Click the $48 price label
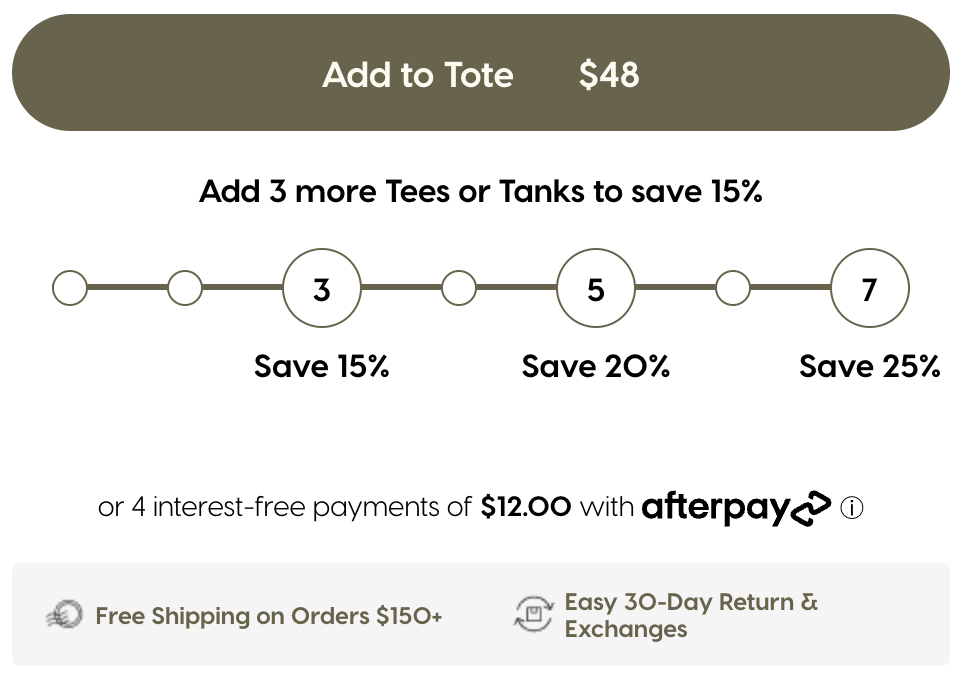Image resolution: width=962 pixels, height=684 pixels. click(x=608, y=75)
